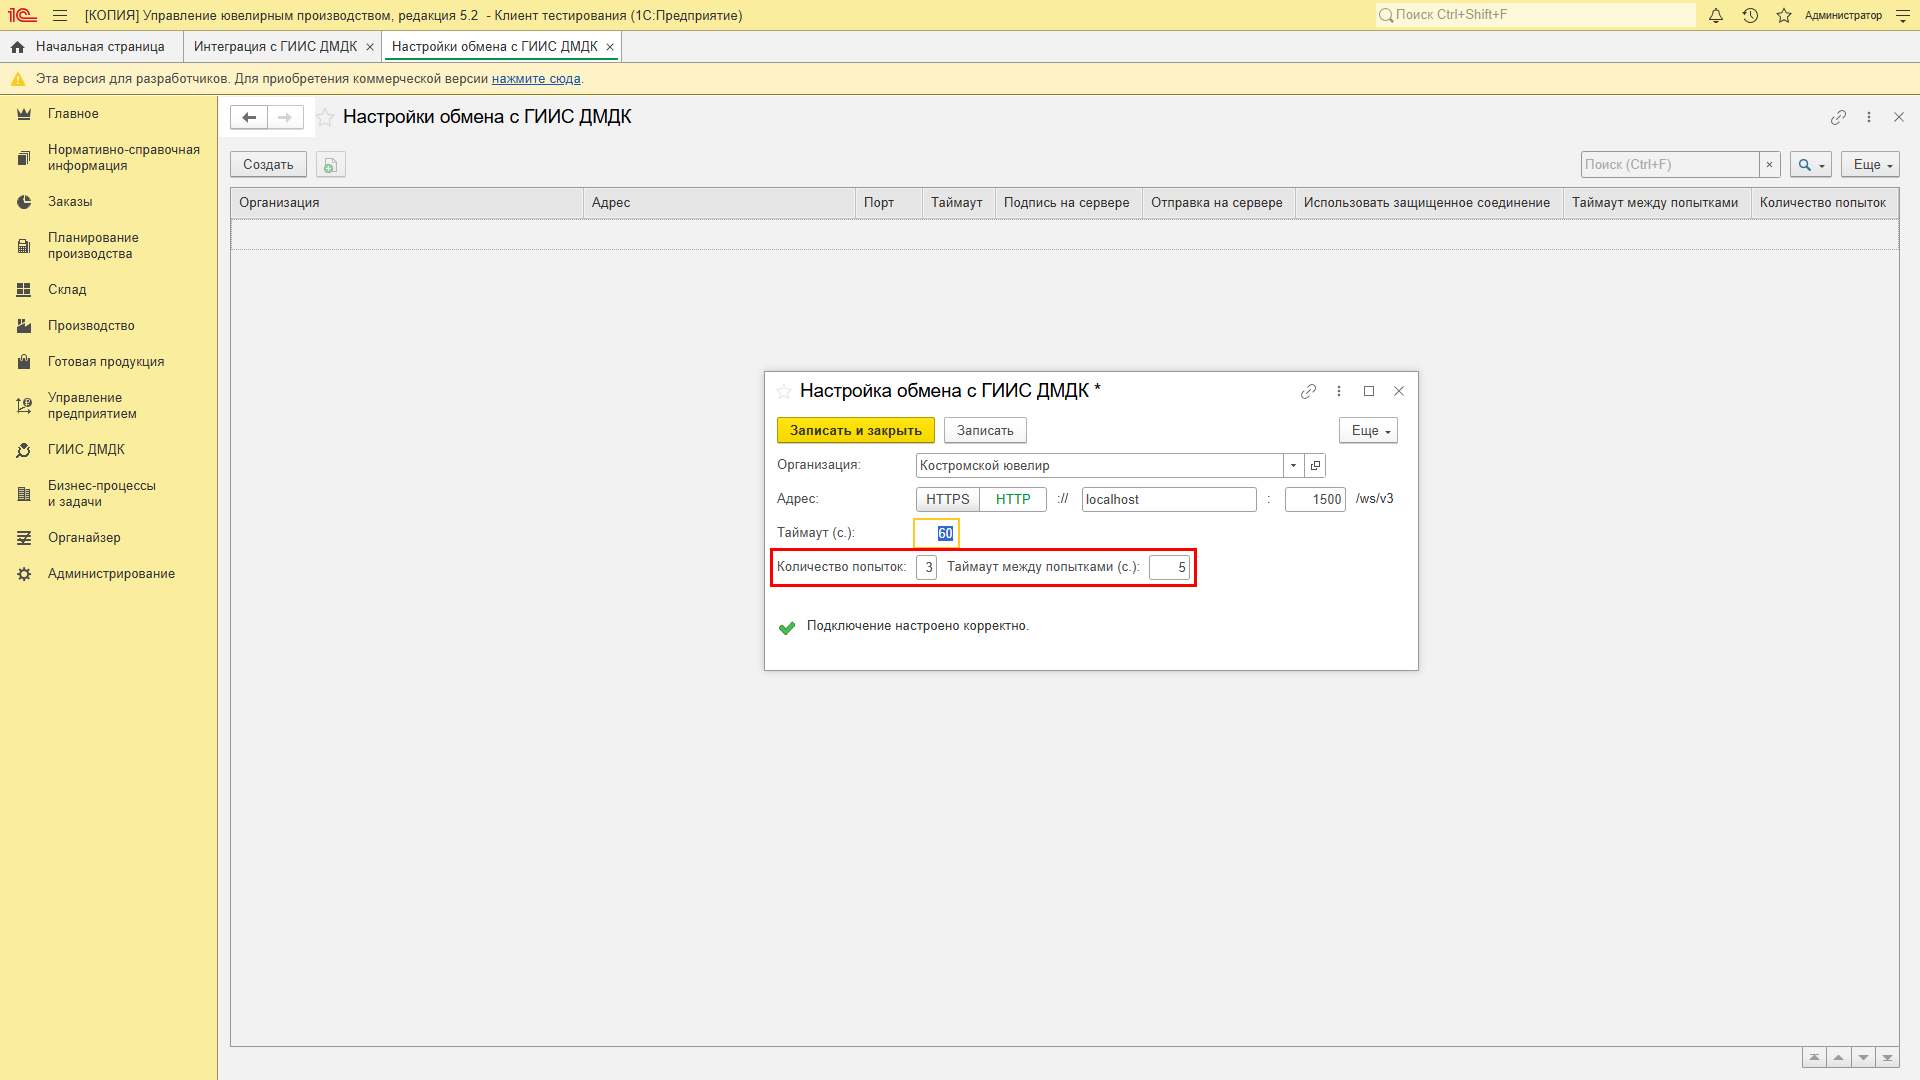Open the list form Еще dropdown

tap(1870, 165)
